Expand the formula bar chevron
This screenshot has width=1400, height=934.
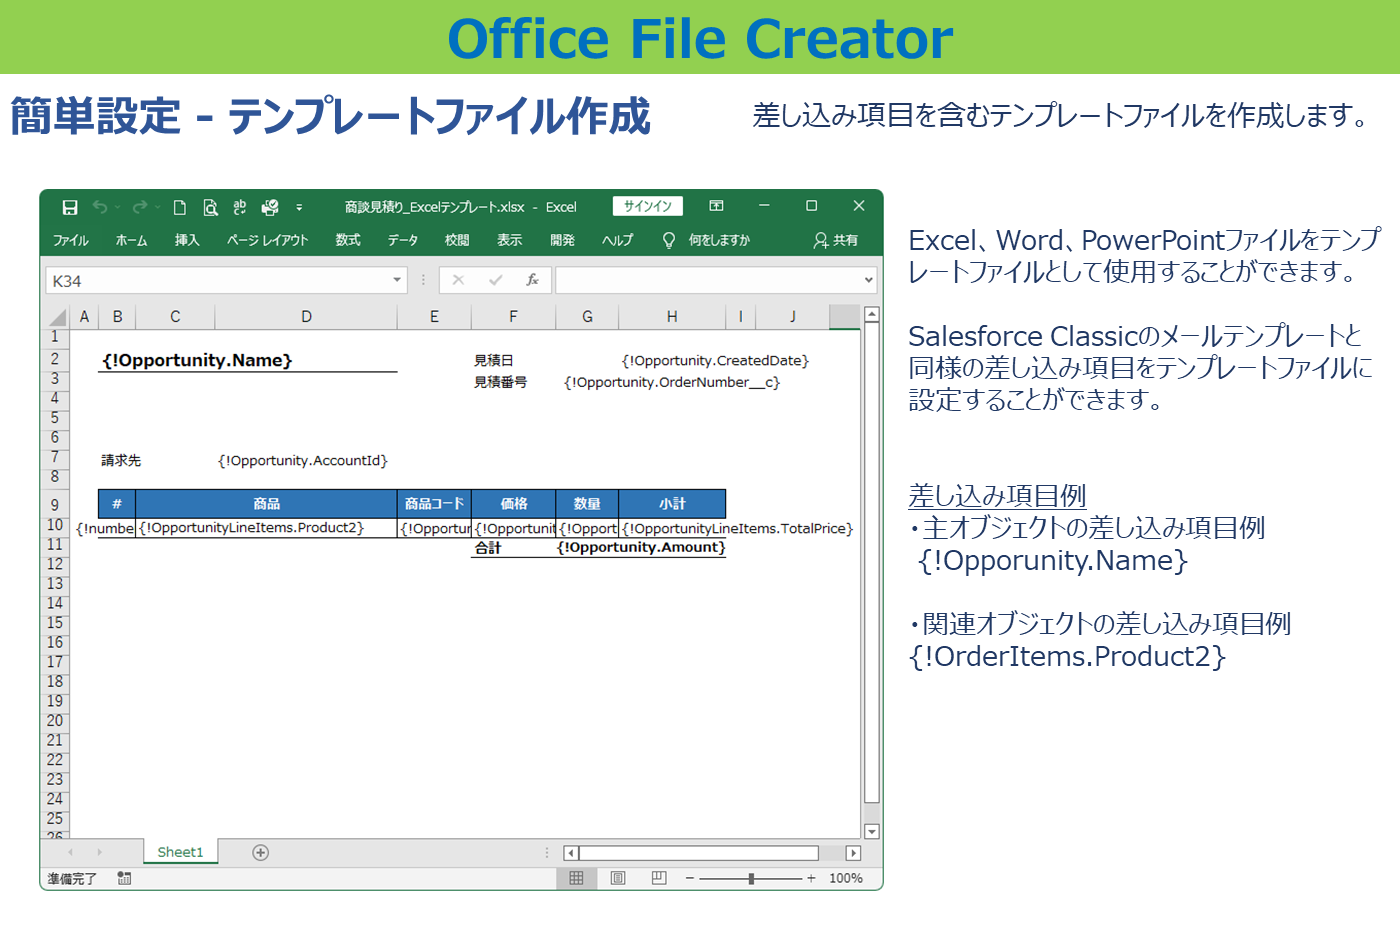point(868,281)
